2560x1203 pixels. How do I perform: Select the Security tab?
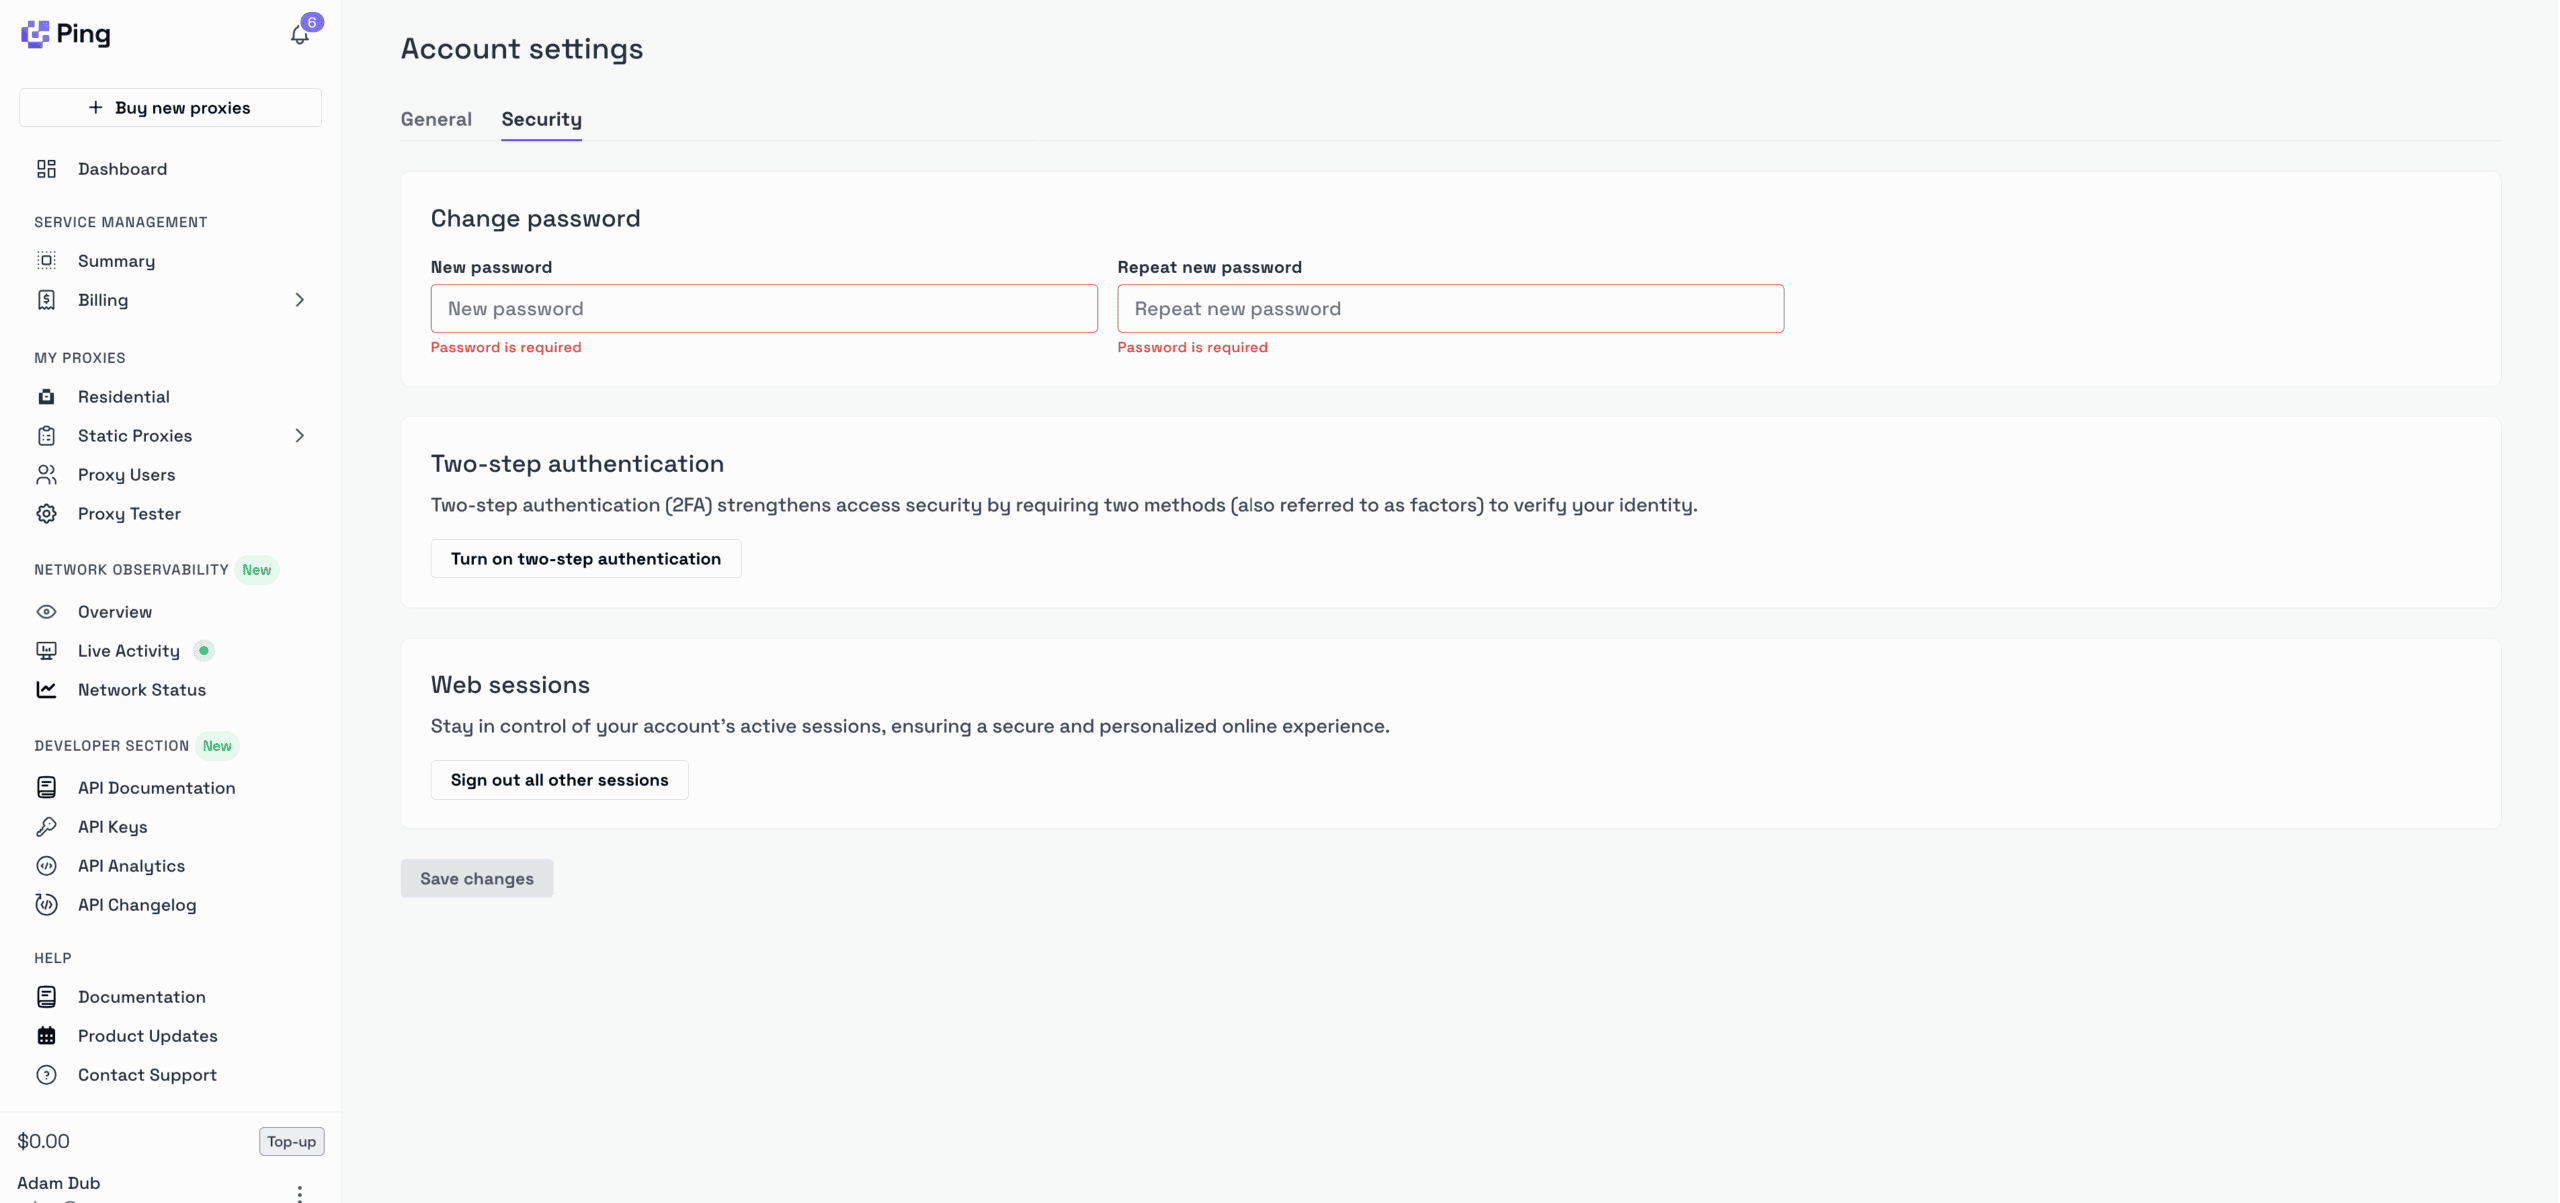(541, 119)
